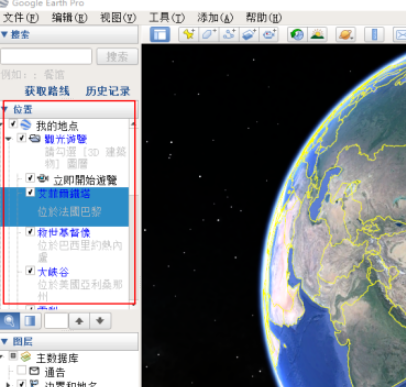This screenshot has width=406, height=387.
Task: Collapse the 图层 panel triangle
Action: point(4,341)
